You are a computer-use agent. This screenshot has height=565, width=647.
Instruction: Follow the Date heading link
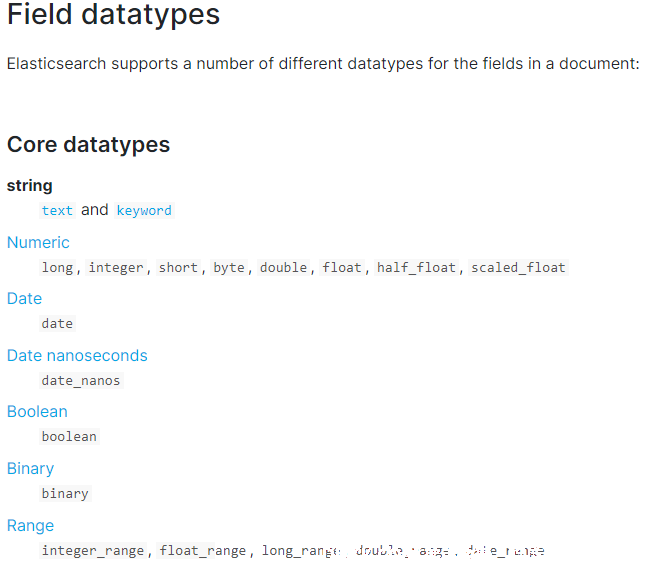point(24,298)
